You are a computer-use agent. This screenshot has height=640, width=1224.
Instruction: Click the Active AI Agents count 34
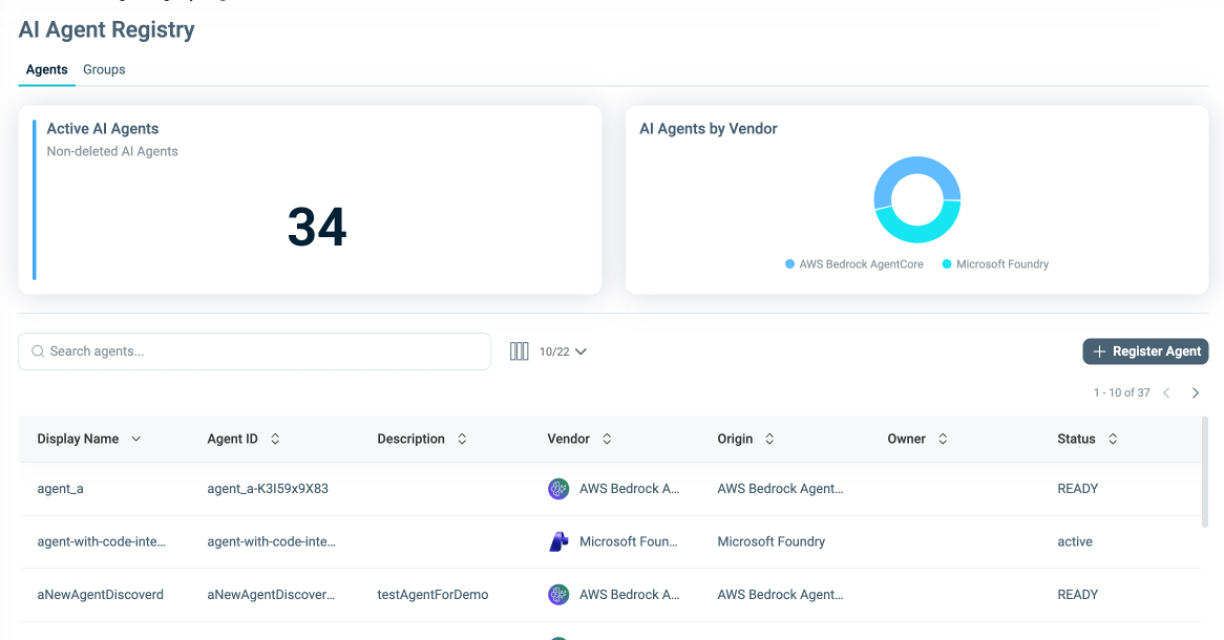coord(317,227)
